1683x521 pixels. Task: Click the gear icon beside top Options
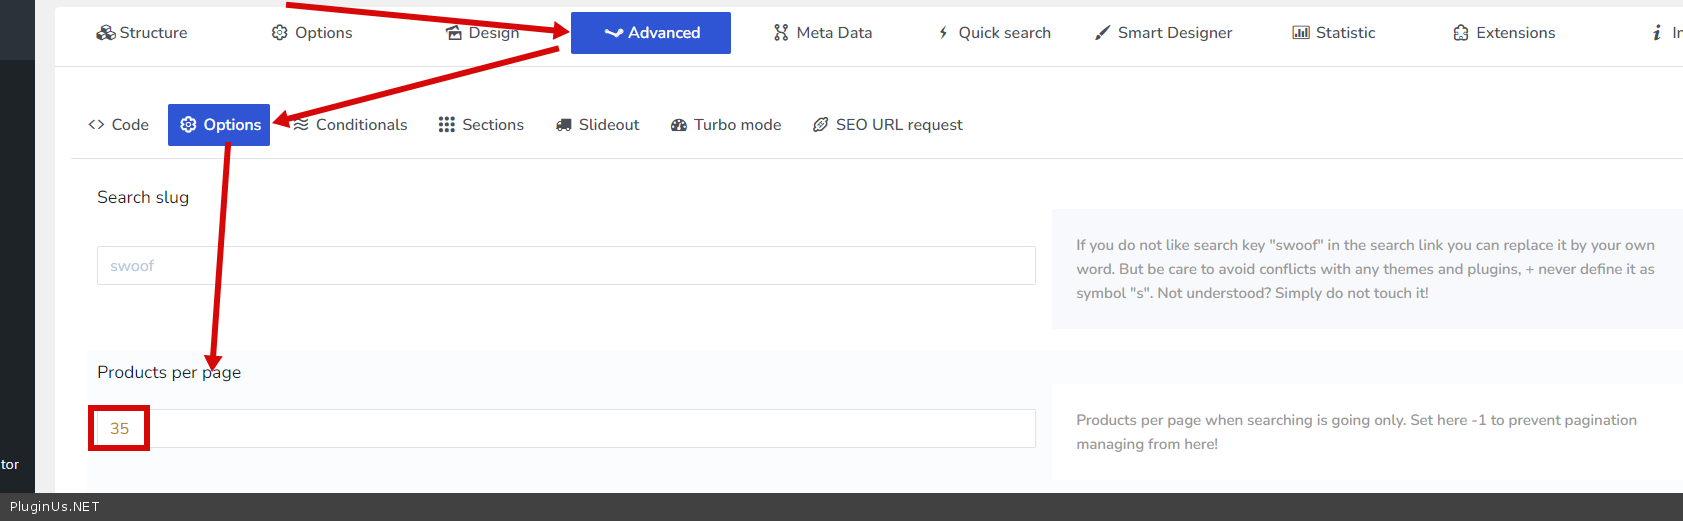click(x=279, y=33)
